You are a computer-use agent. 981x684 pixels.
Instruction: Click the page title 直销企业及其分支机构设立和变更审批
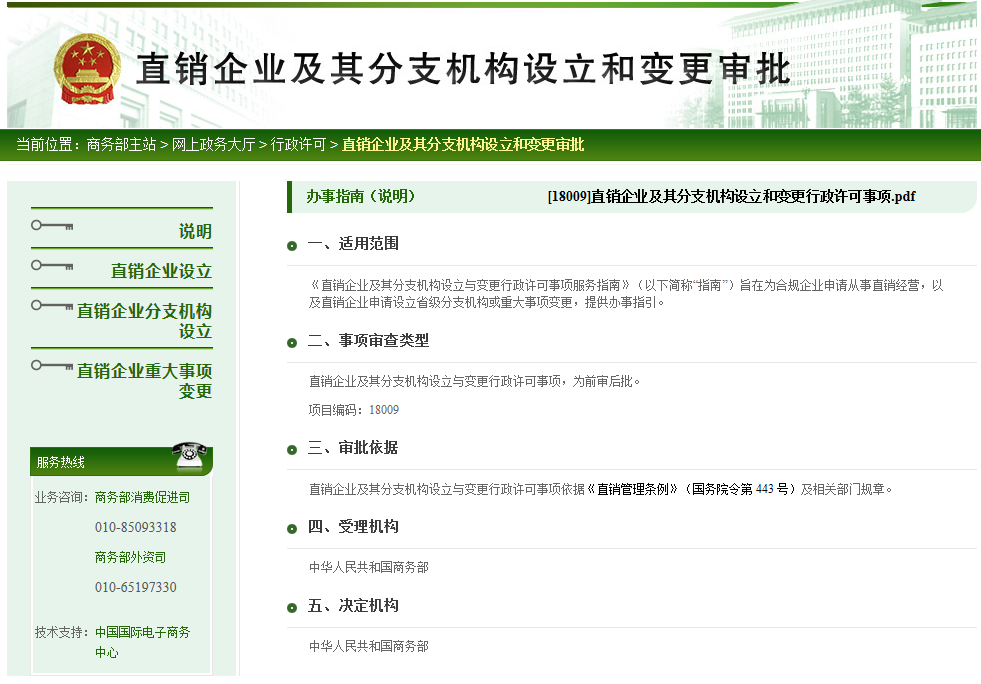(464, 69)
